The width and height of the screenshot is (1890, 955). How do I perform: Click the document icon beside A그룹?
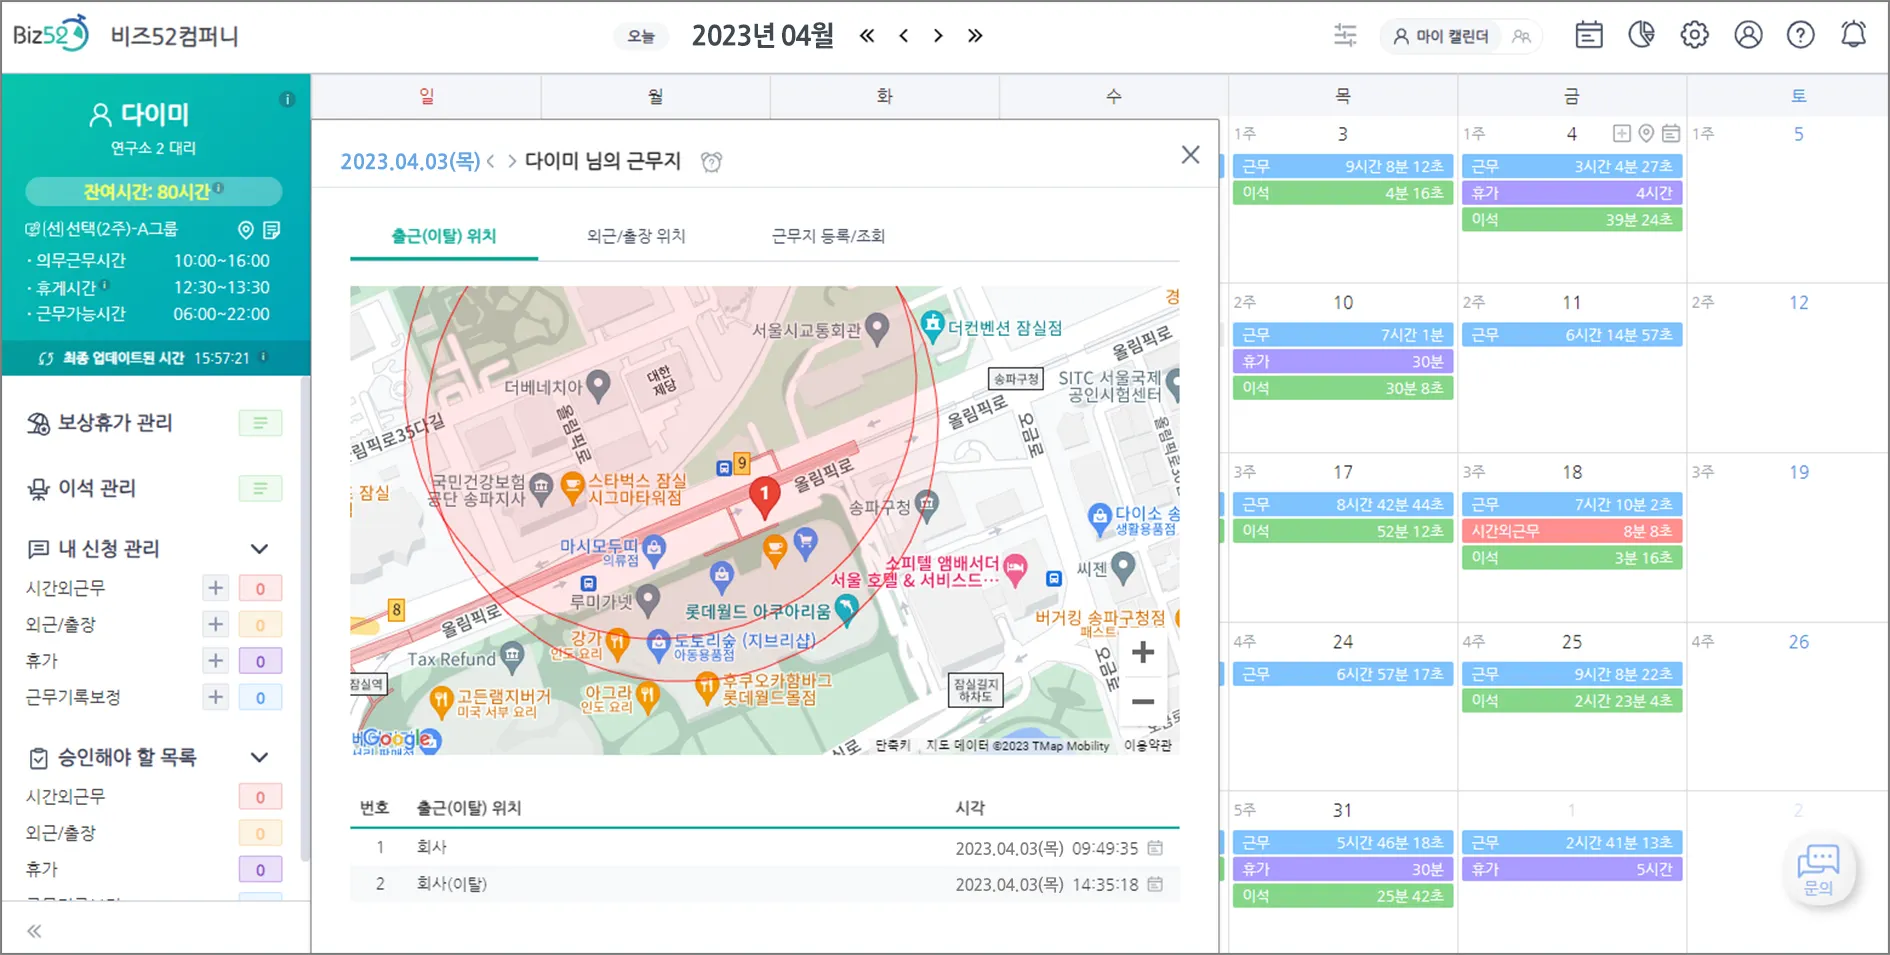tap(271, 230)
